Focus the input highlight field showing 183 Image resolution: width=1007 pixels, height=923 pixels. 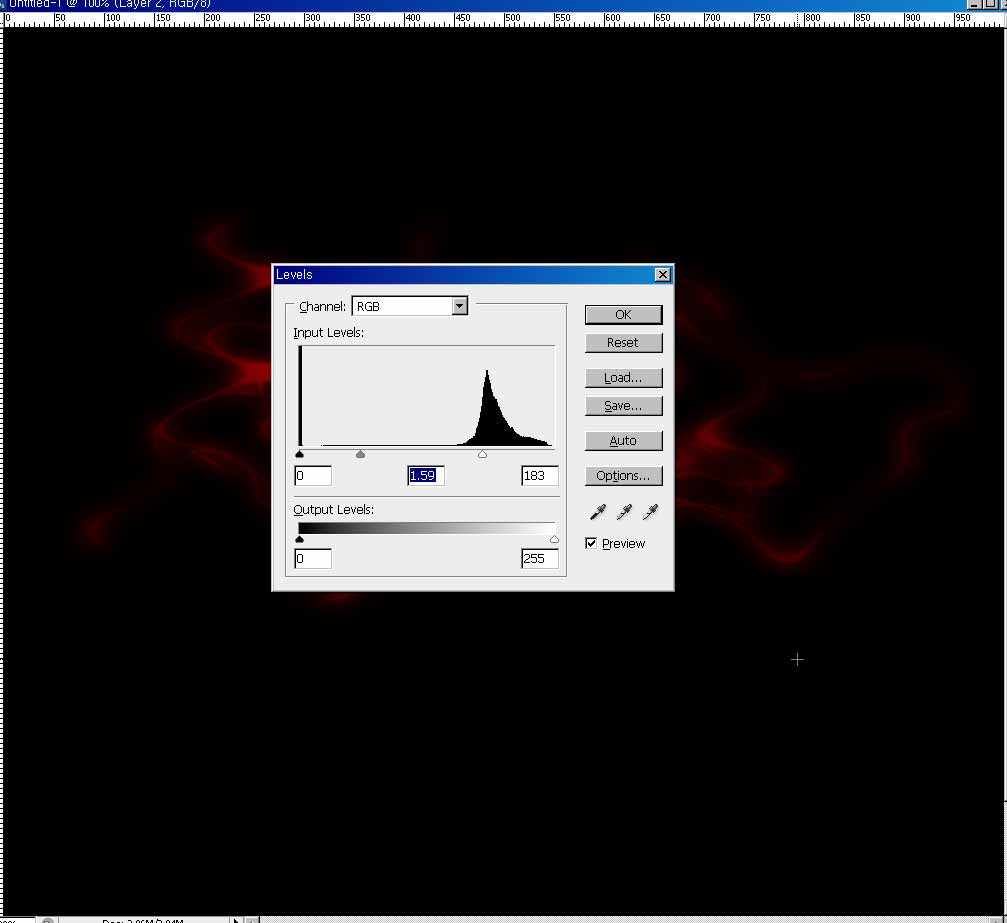click(x=539, y=476)
